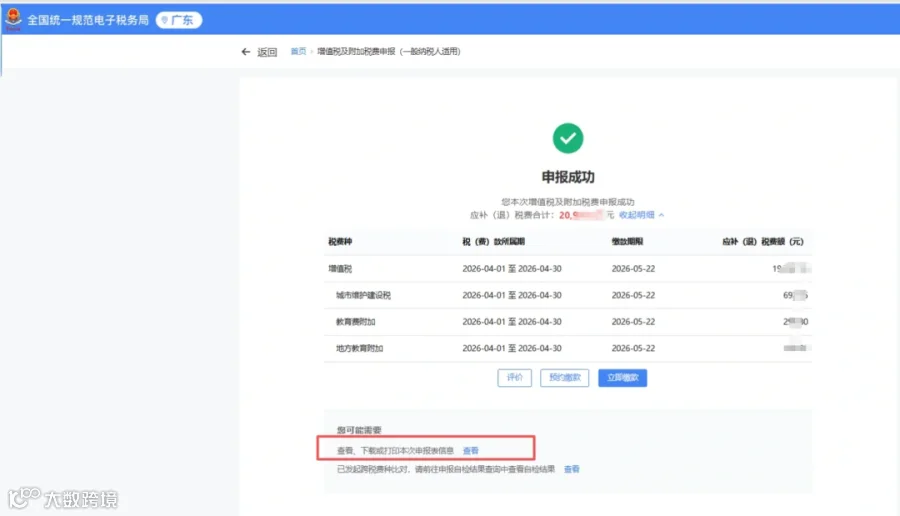The height and width of the screenshot is (516, 900).
Task: Click the 评价 button
Action: pos(514,377)
